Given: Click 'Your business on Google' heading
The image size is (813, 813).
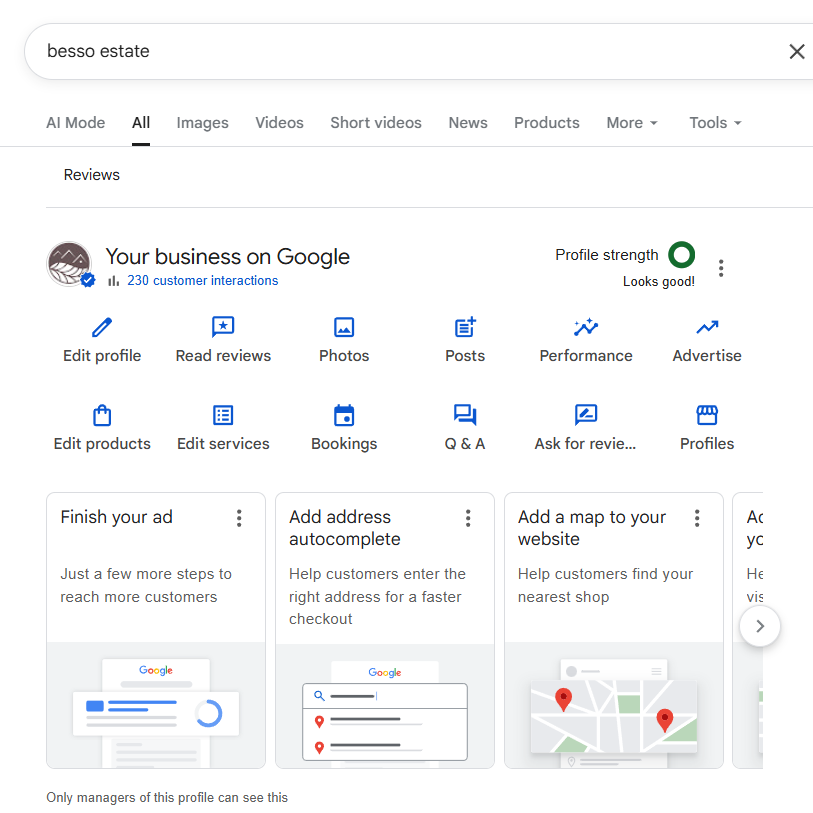Looking at the screenshot, I should point(228,257).
